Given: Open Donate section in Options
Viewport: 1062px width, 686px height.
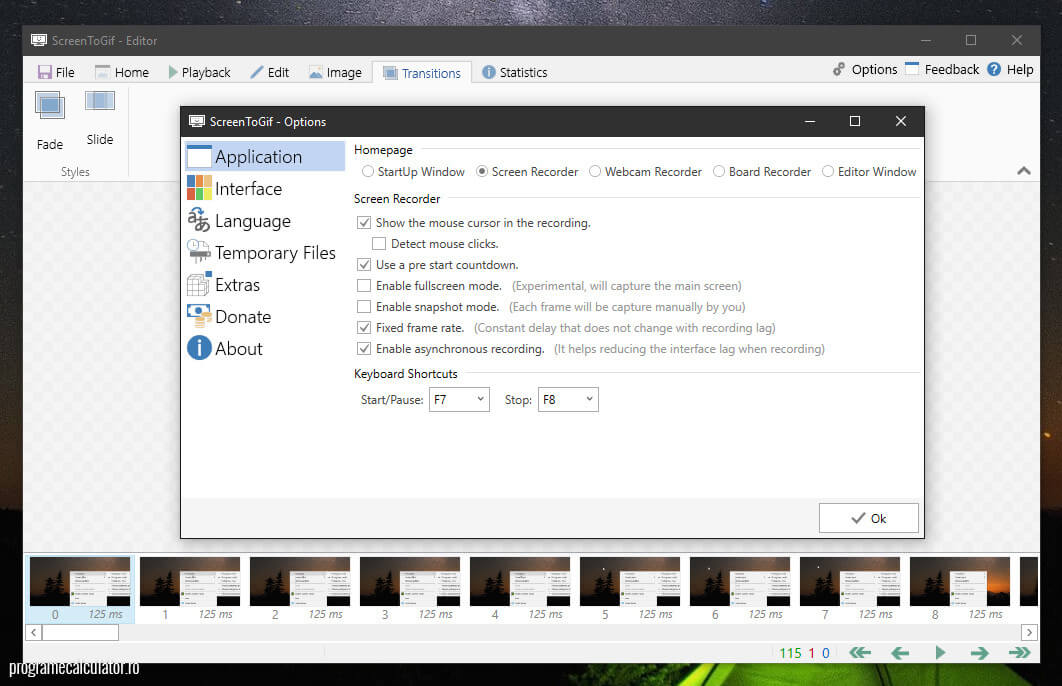Looking at the screenshot, I should [264, 316].
